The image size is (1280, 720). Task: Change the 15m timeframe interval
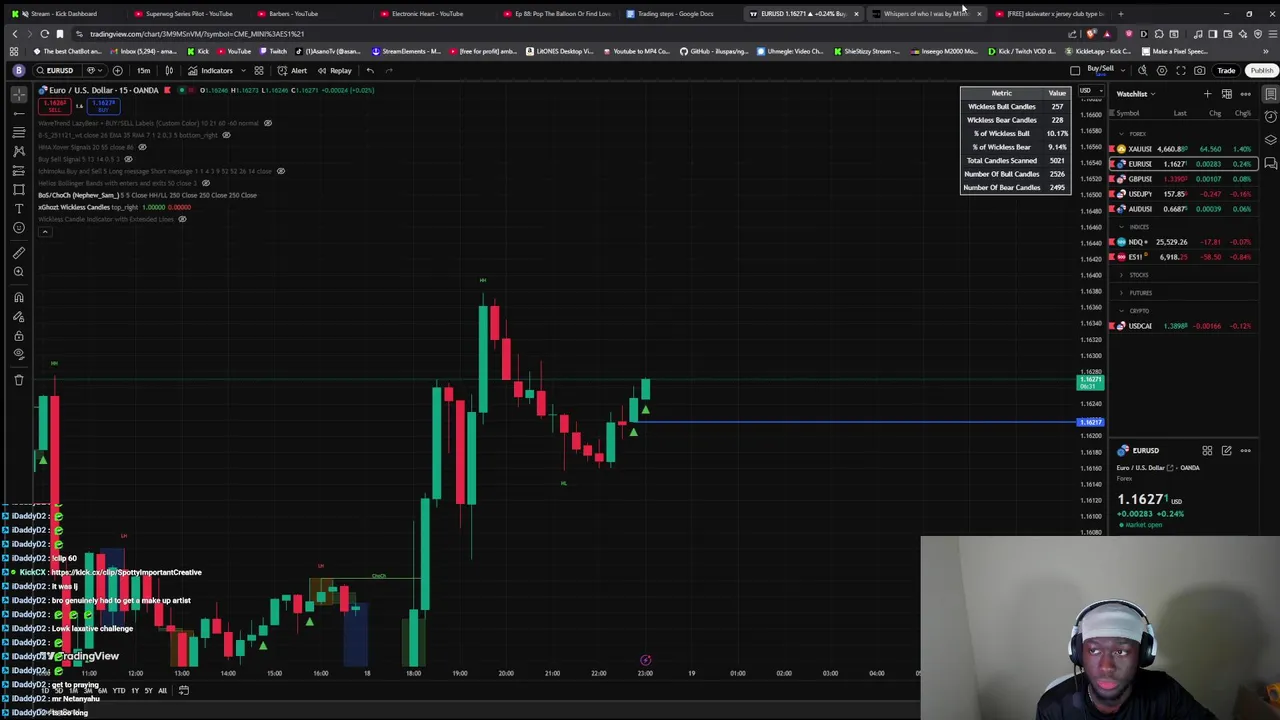(x=143, y=70)
